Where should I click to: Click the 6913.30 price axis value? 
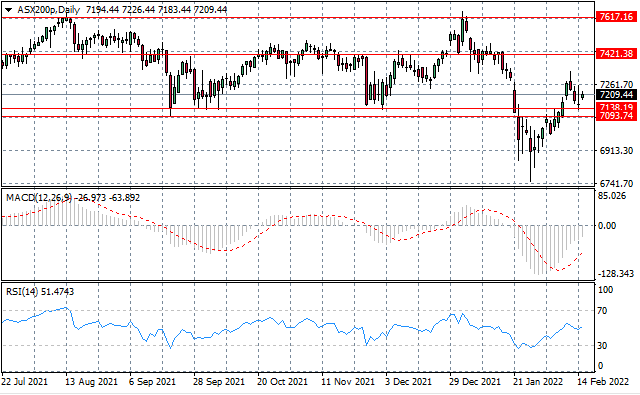616,151
